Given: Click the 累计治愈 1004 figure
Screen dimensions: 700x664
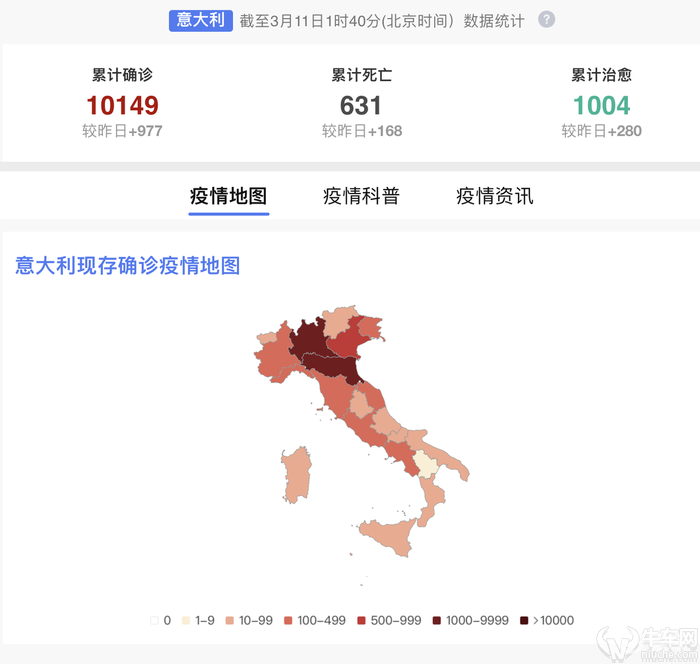Looking at the screenshot, I should [x=601, y=106].
